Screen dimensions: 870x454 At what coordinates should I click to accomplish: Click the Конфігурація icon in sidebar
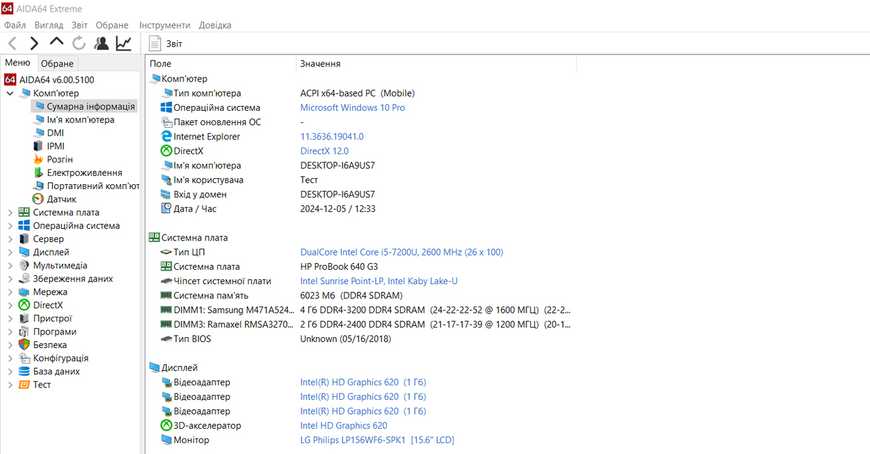pos(24,358)
